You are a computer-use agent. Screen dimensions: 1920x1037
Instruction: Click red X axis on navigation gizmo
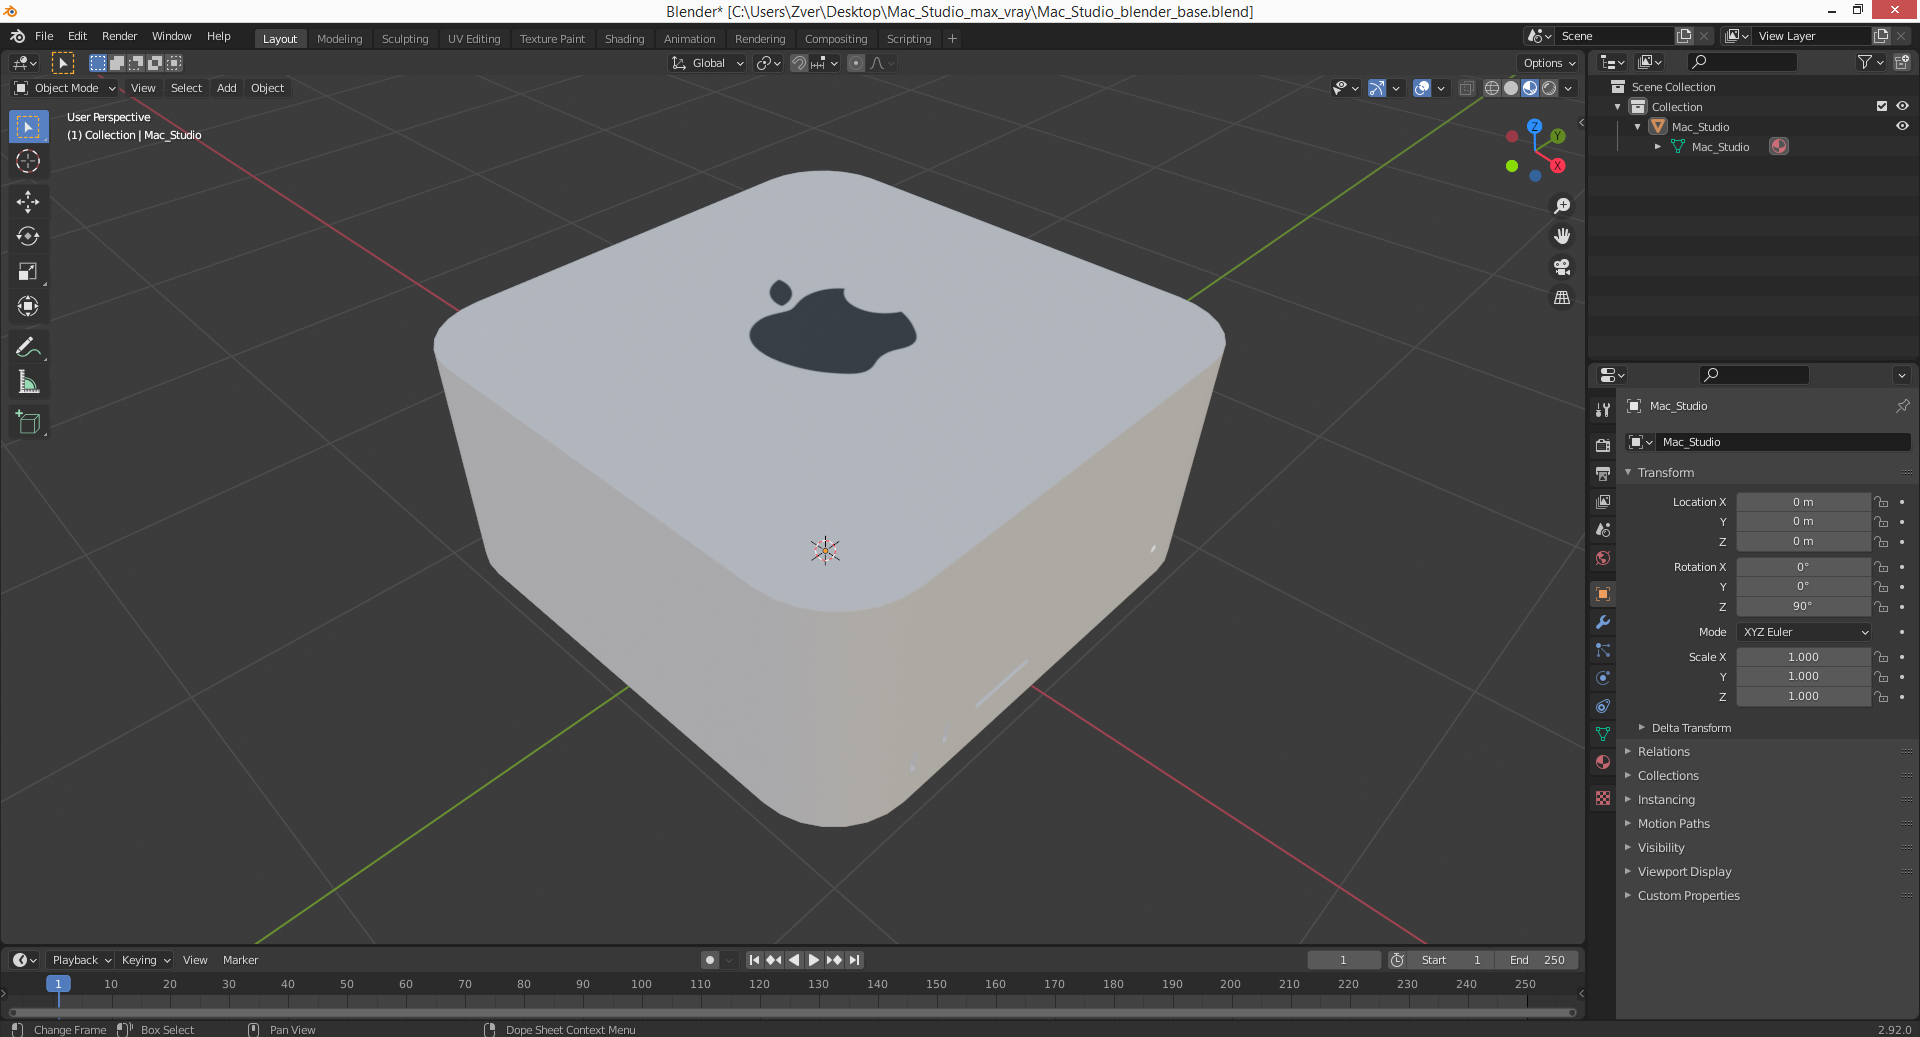click(x=1557, y=166)
